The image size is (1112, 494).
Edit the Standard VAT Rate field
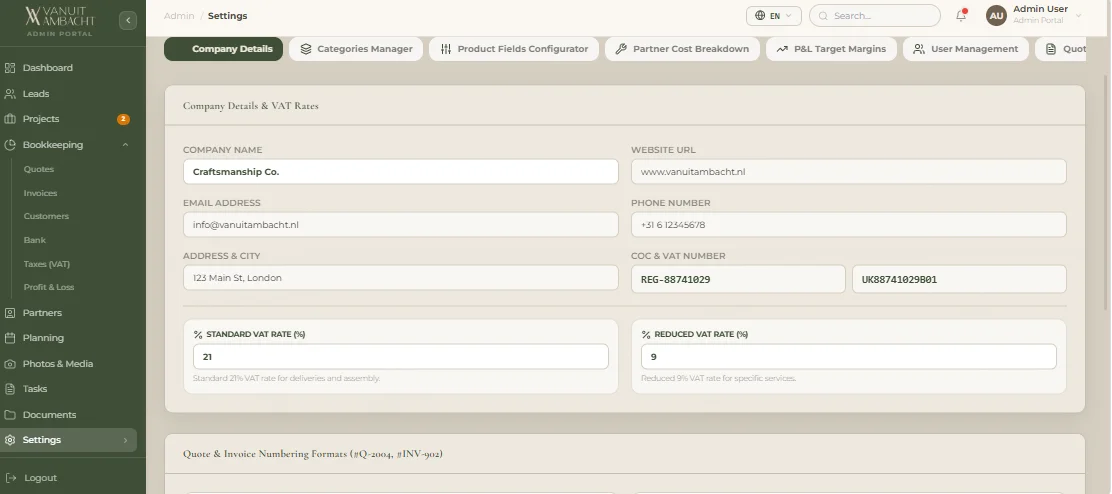[x=401, y=357]
